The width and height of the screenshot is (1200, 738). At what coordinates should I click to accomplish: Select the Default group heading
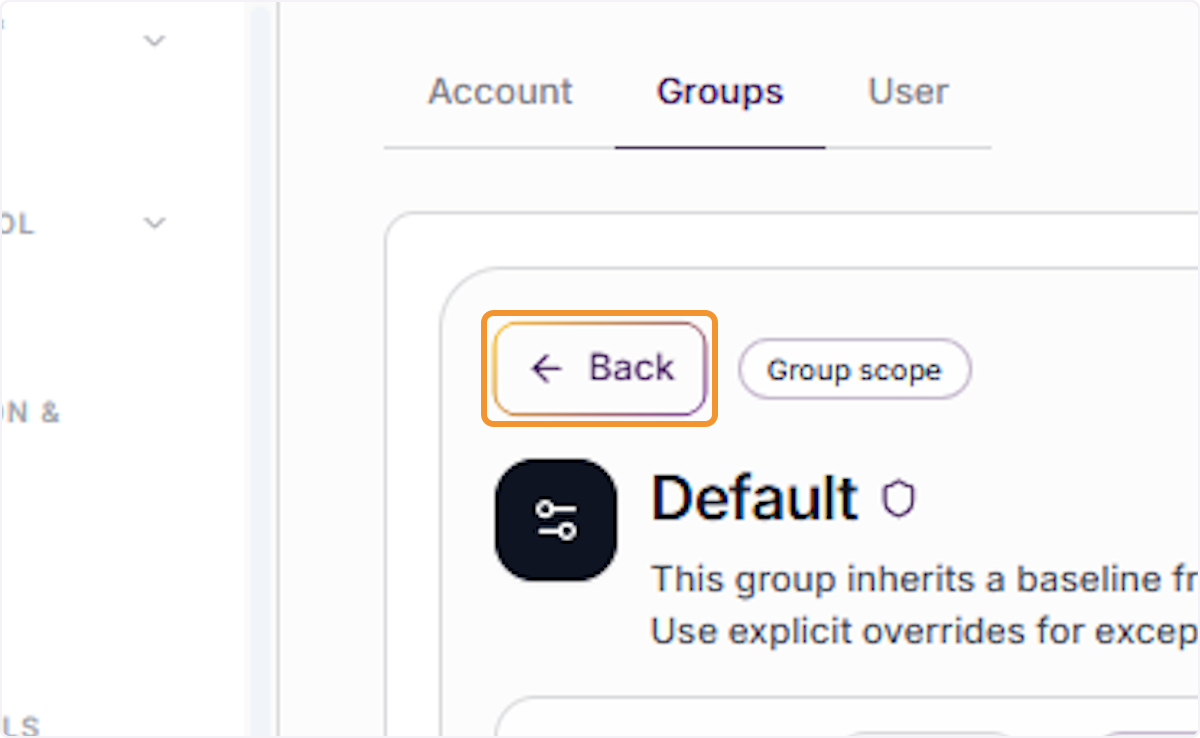pos(755,497)
